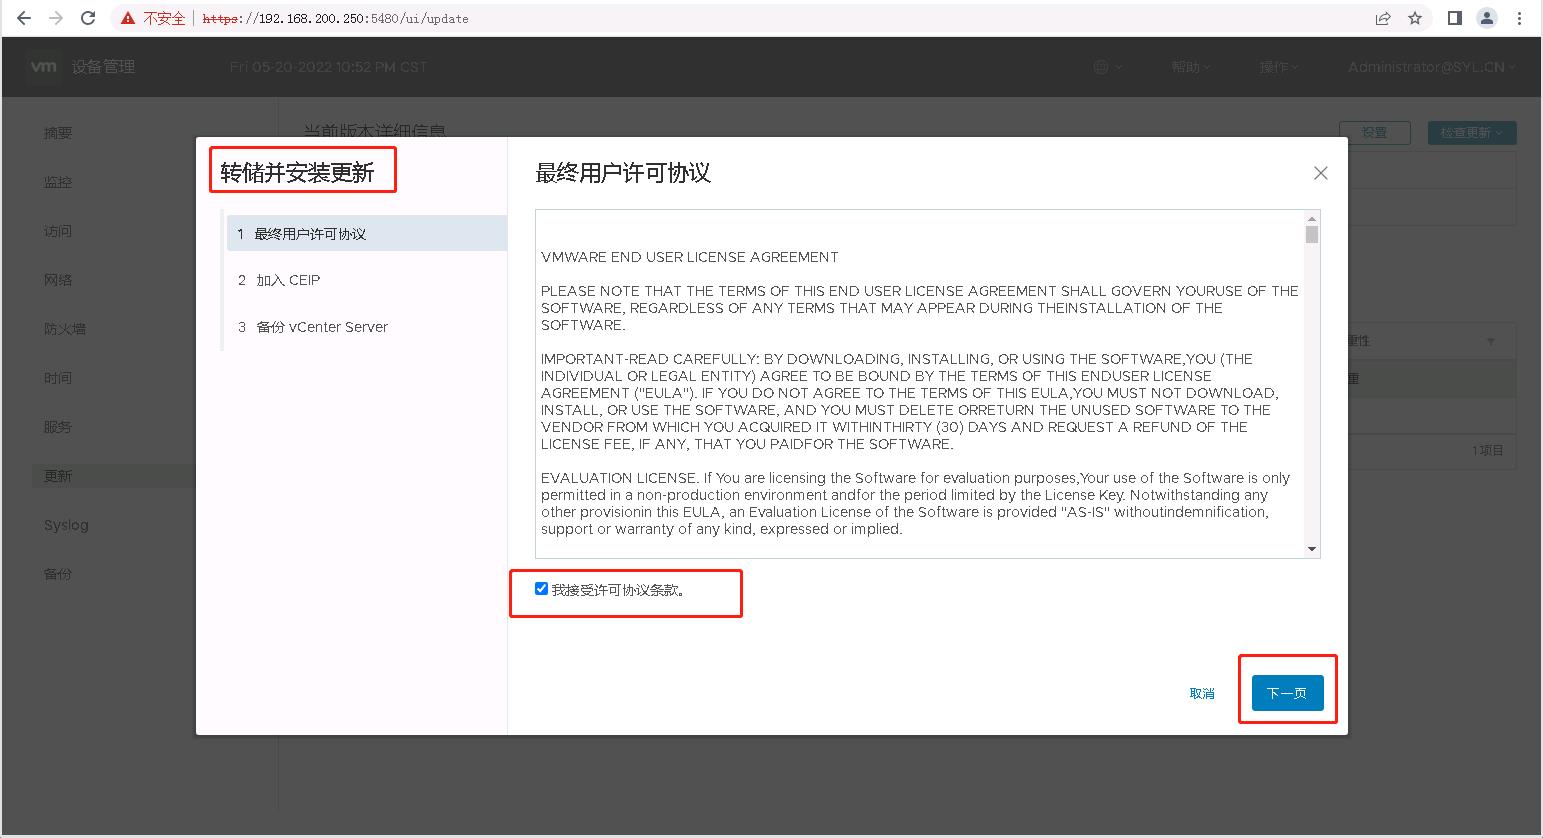This screenshot has height=838, width=1543.
Task: Open the 操作 actions dropdown
Action: [1278, 67]
